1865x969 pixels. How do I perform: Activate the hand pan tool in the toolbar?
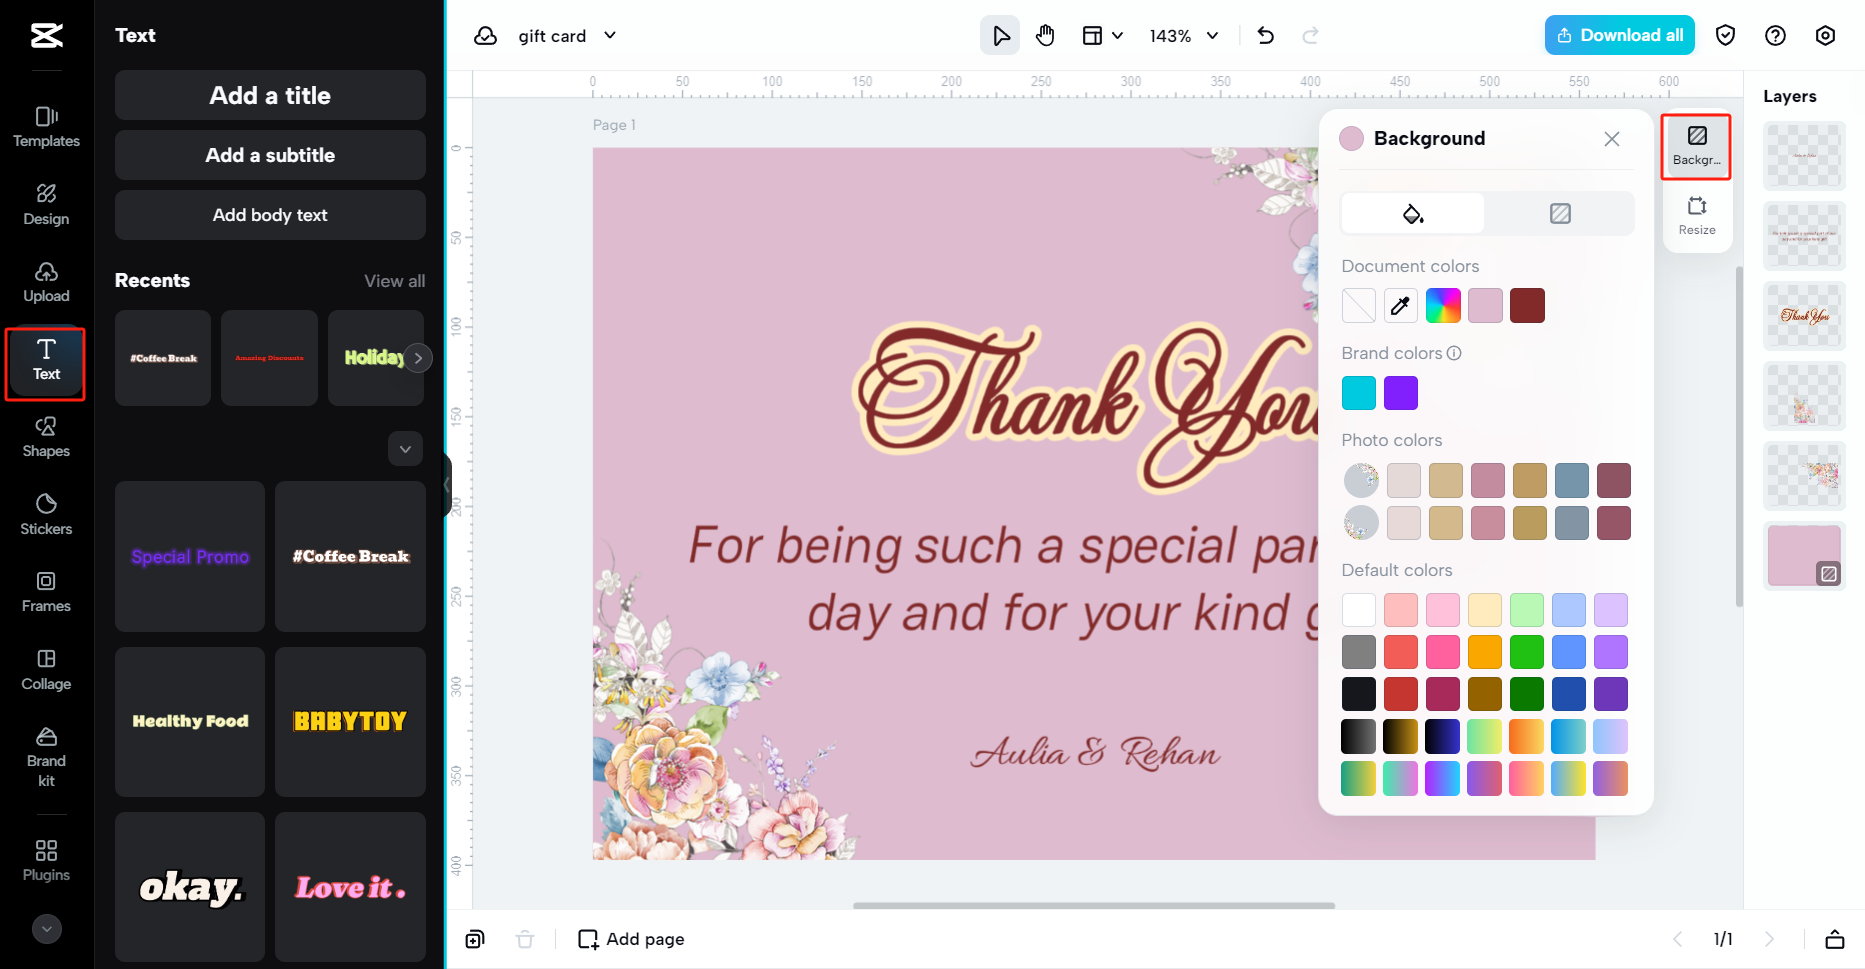(1045, 35)
